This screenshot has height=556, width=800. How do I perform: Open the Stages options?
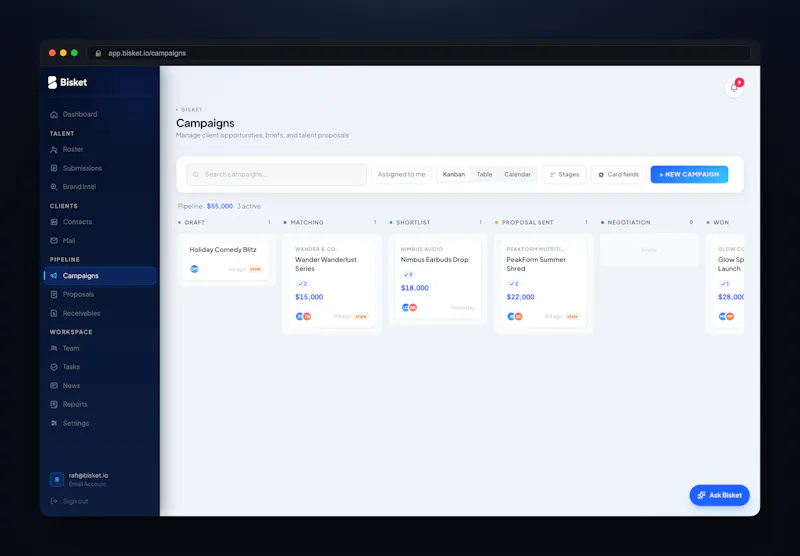coord(564,174)
